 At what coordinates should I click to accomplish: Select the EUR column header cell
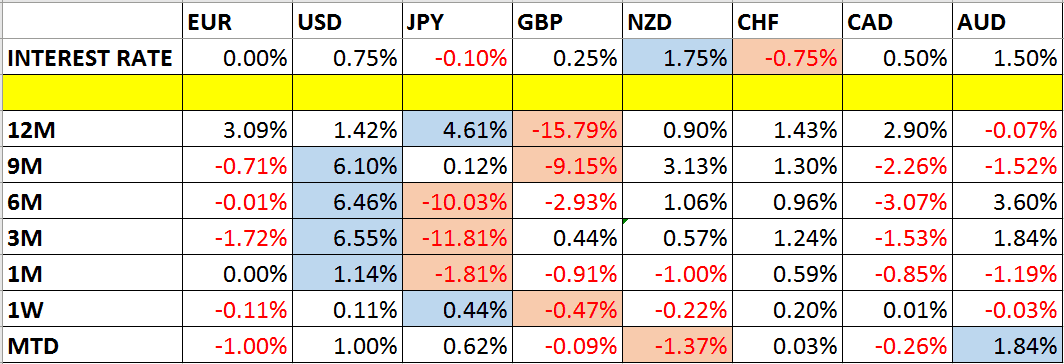(238, 23)
